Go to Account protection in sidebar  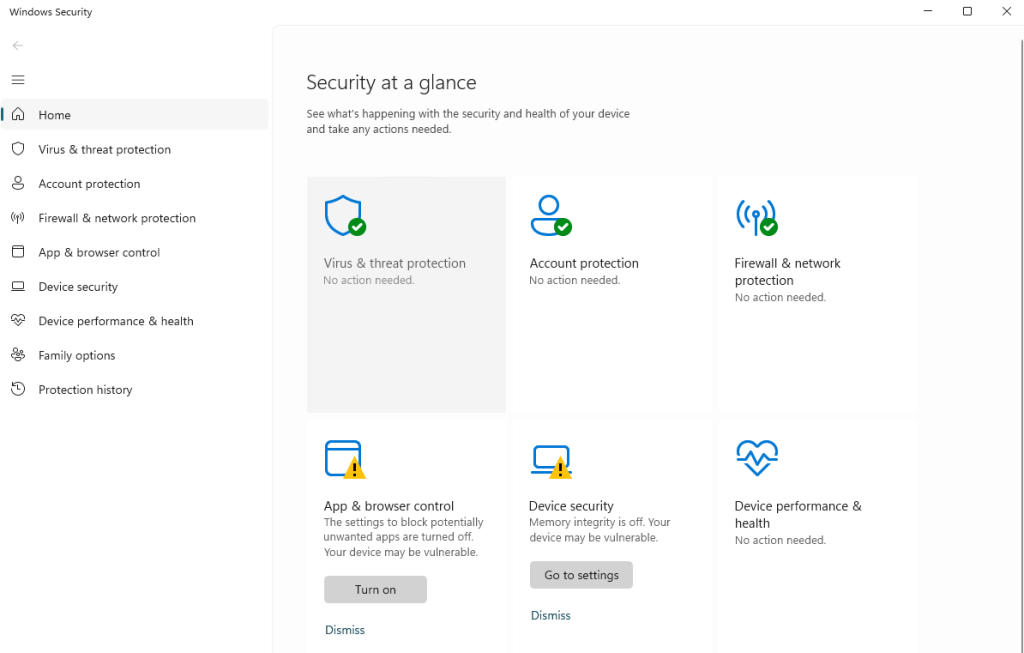135,183
